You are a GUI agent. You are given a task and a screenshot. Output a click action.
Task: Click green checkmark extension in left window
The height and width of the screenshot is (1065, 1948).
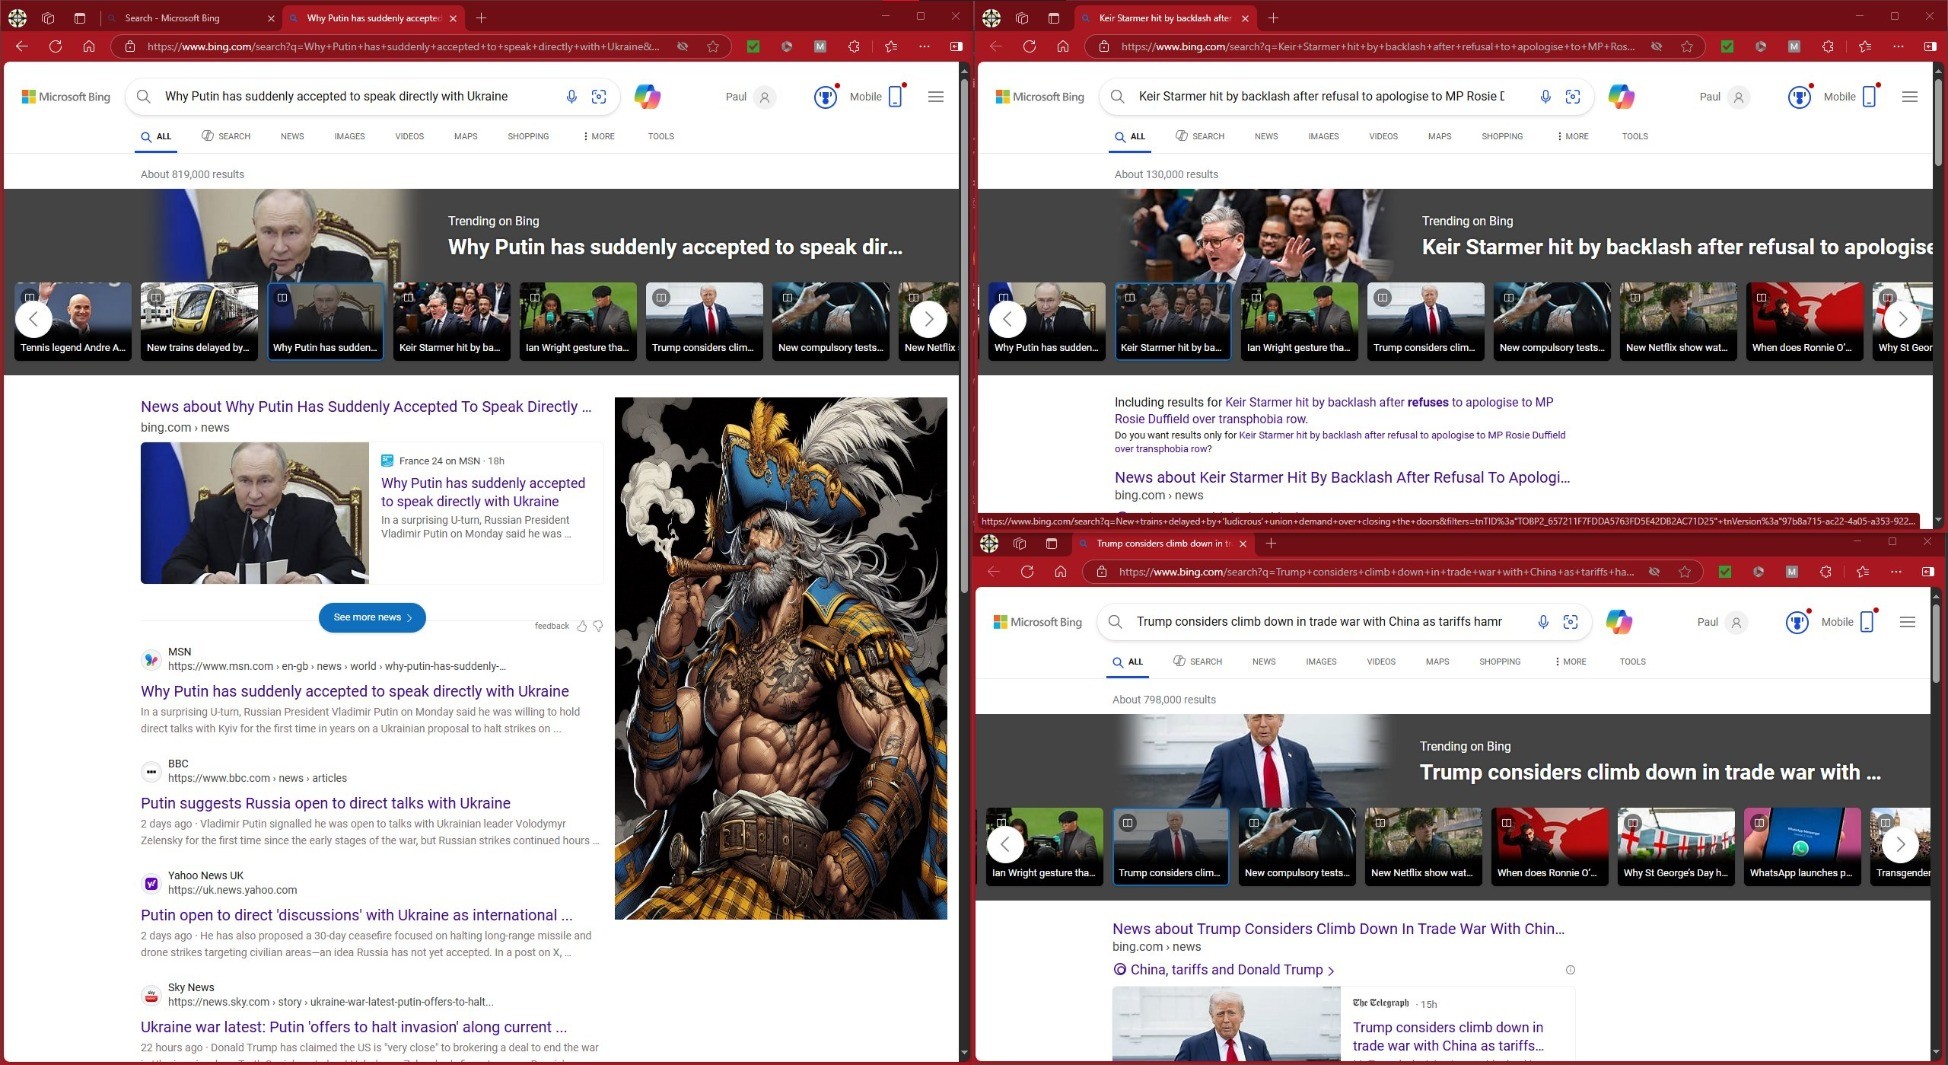point(753,46)
